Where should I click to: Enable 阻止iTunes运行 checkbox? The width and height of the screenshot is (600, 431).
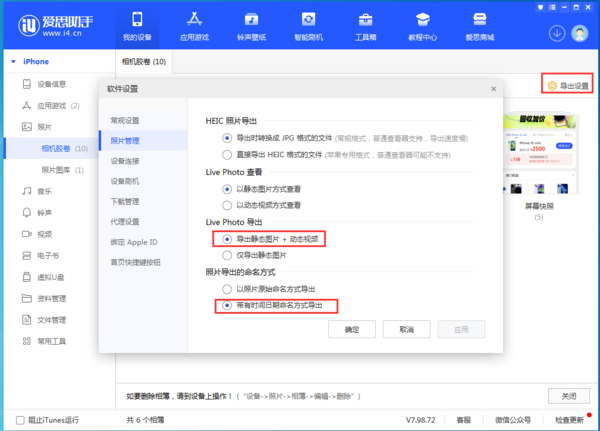click(23, 419)
